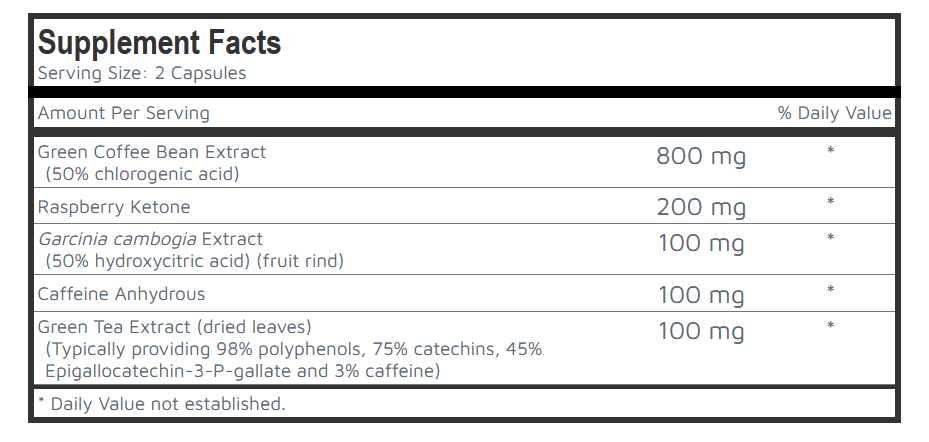
Task: Click the 200 mg amount
Action: [x=701, y=208]
